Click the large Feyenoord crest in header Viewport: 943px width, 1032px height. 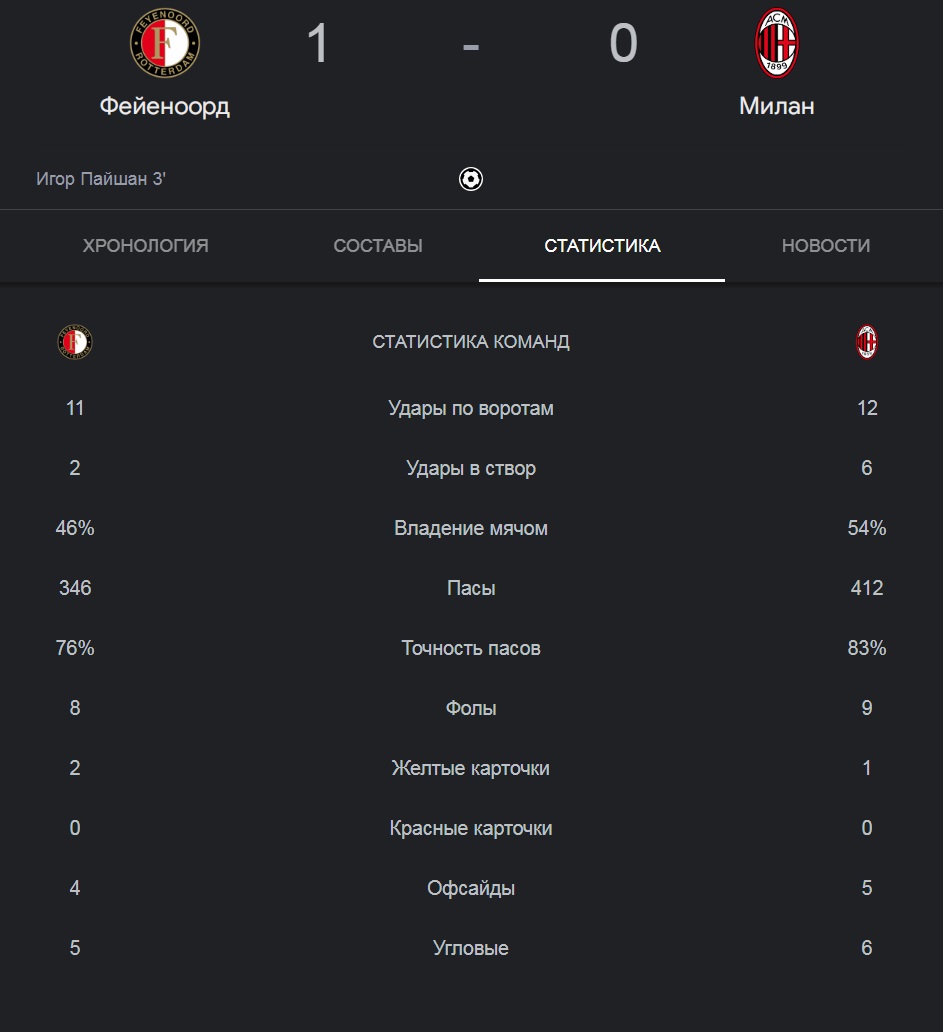[x=165, y=43]
